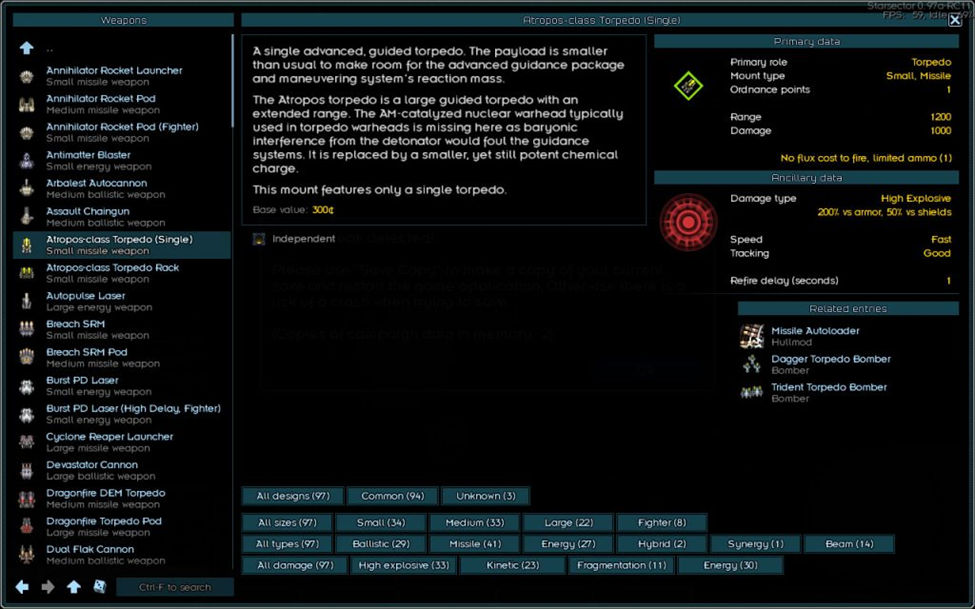Select the All designs (97) filter
Screen dimensions: 975x609
tap(292, 496)
